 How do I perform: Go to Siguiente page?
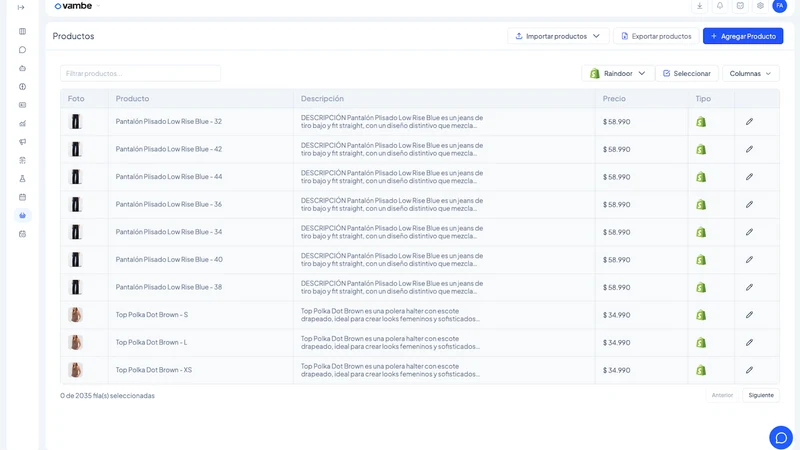(x=761, y=395)
